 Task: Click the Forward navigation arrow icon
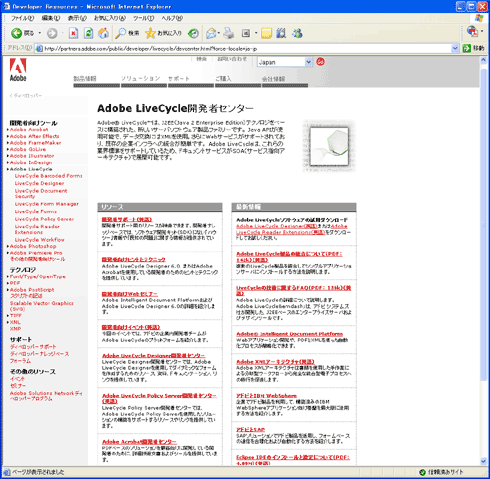[x=52, y=33]
